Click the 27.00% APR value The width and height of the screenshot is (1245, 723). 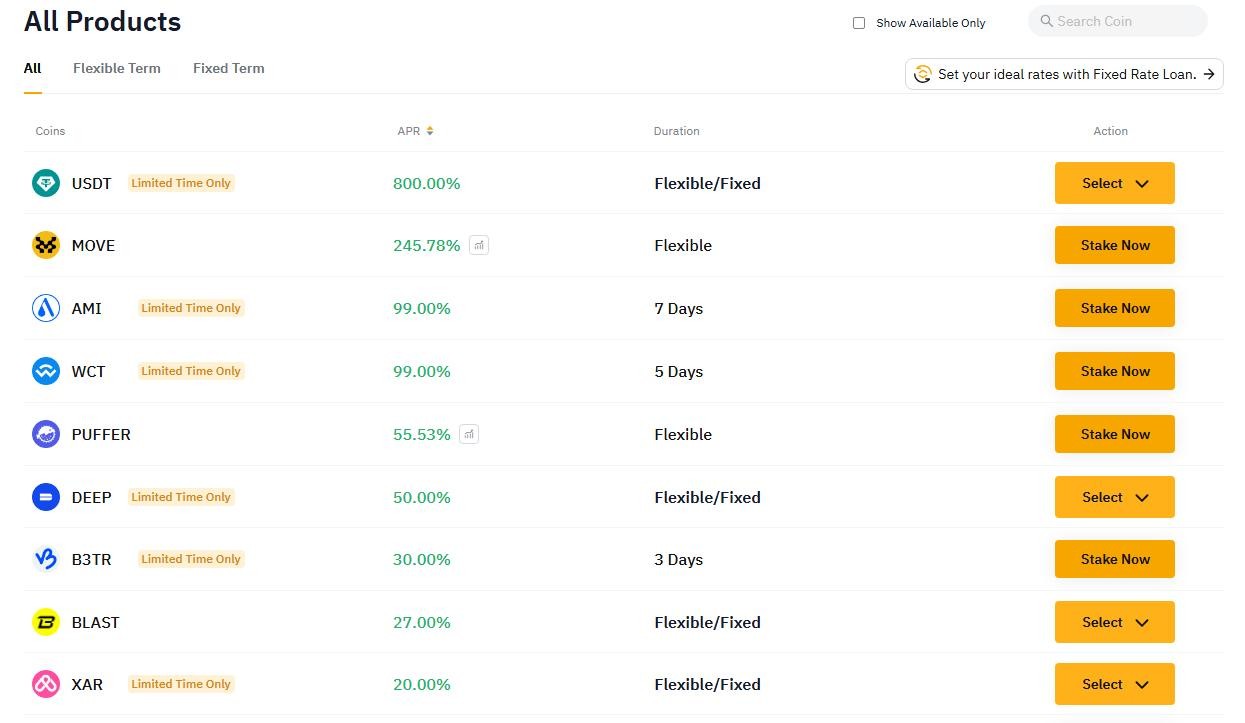pos(422,622)
